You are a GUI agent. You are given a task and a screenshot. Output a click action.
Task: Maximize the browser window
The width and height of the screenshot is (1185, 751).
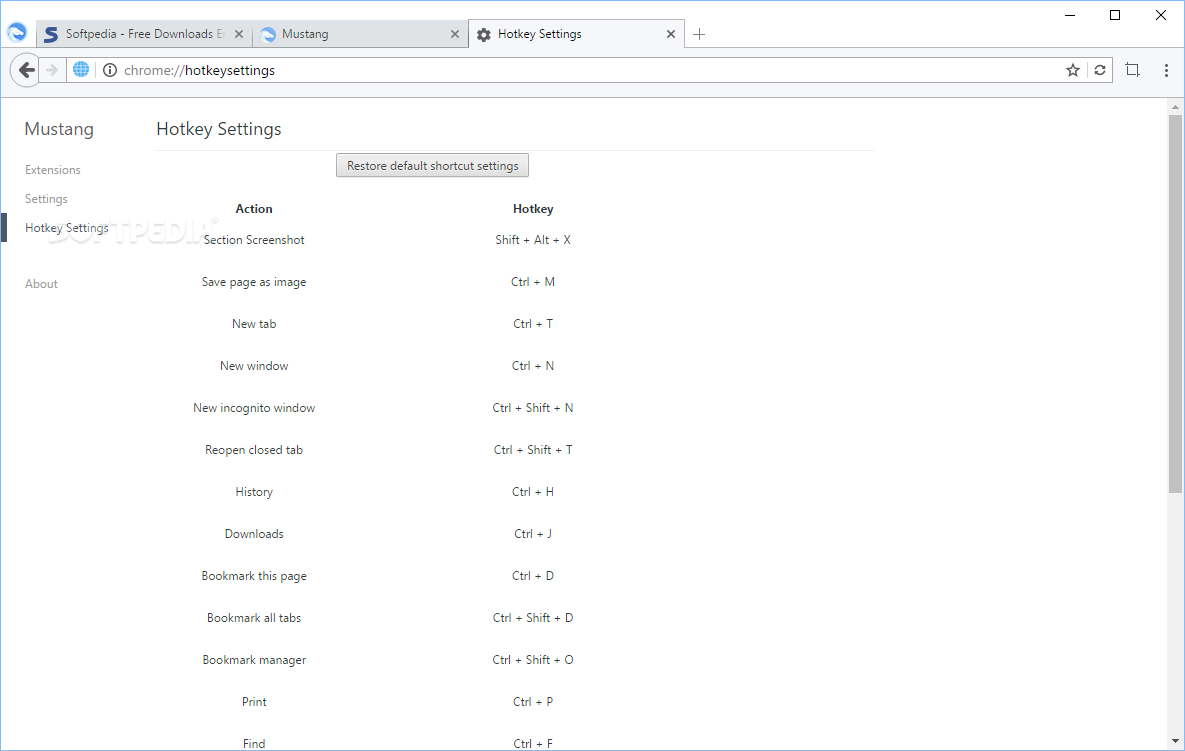point(1115,15)
